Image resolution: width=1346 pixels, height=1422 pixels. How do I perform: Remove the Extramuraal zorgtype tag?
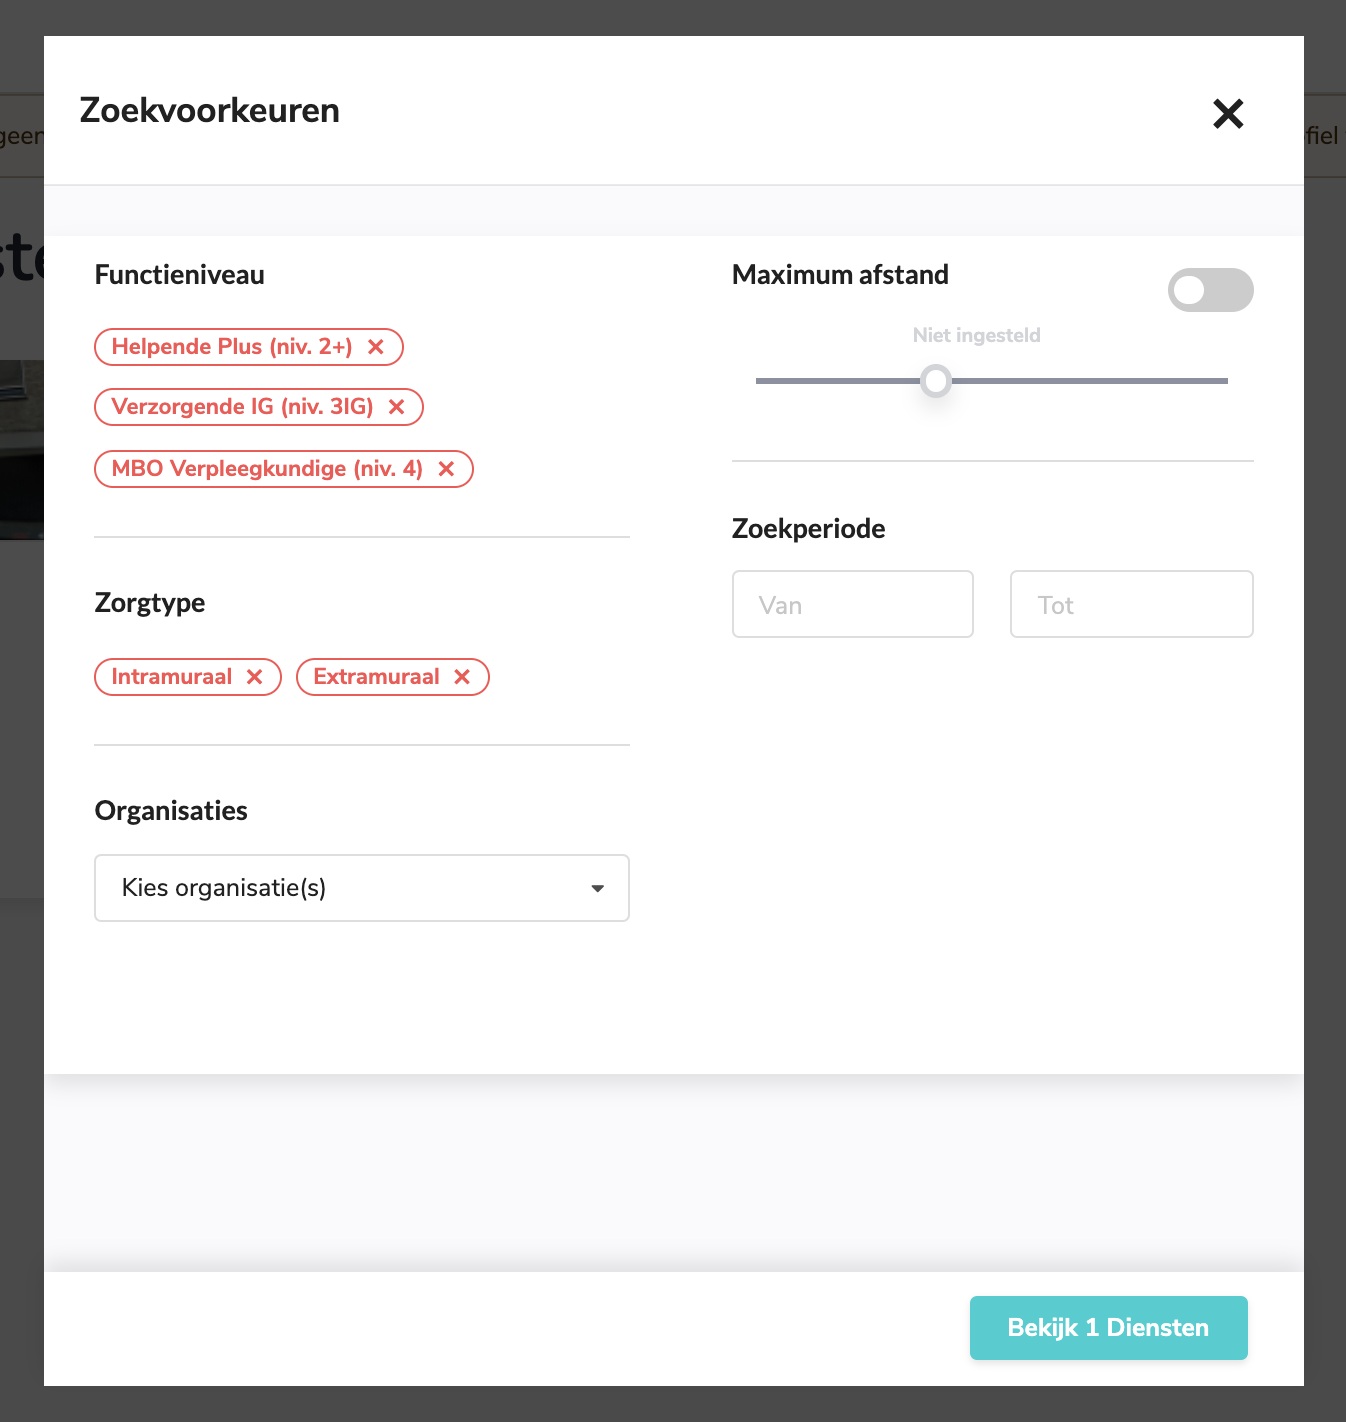coord(462,677)
